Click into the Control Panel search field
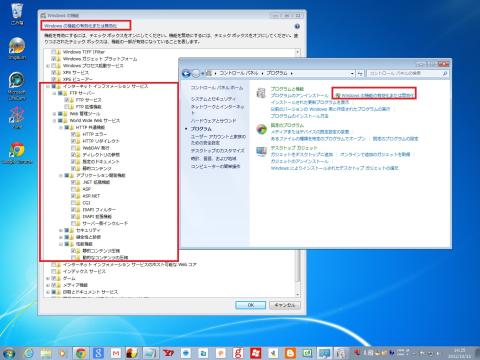 [x=404, y=73]
